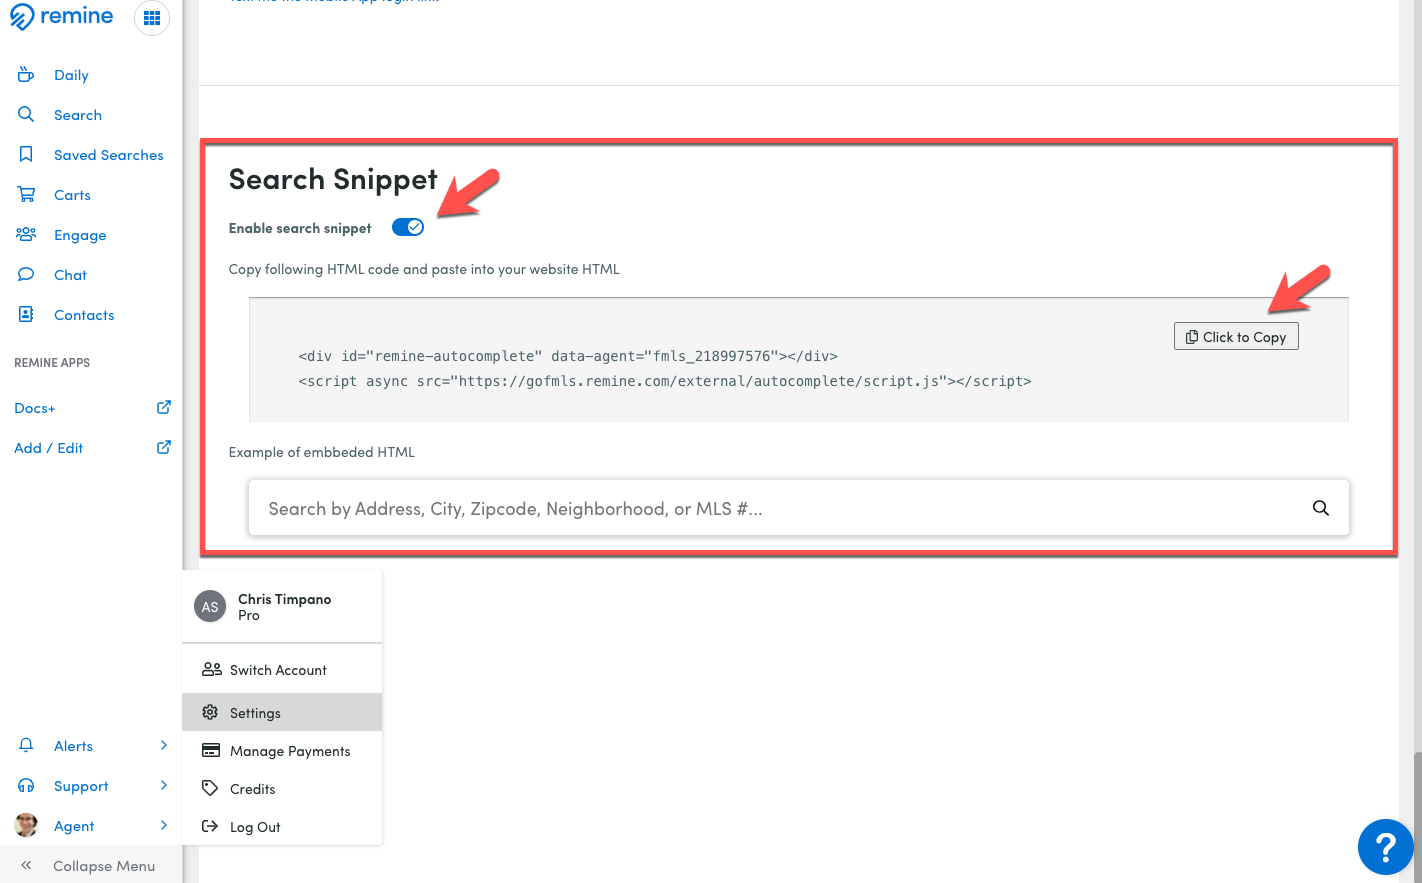This screenshot has height=883, width=1422.
Task: Click the Chat bubble icon
Action: (x=26, y=274)
